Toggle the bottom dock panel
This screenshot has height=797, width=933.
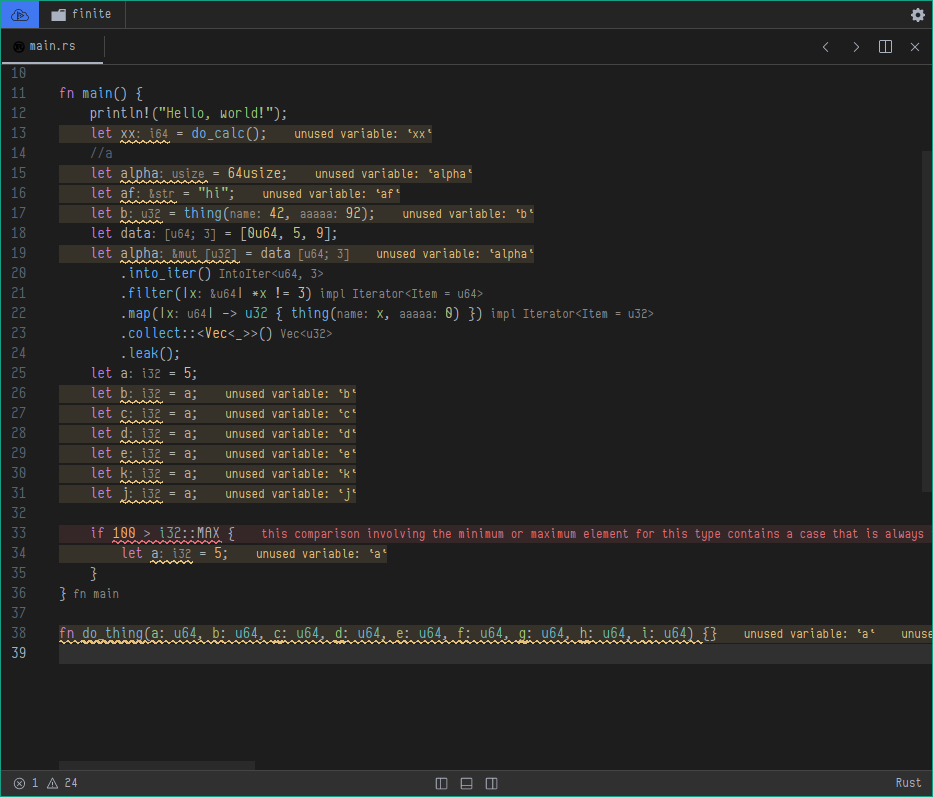[466, 783]
